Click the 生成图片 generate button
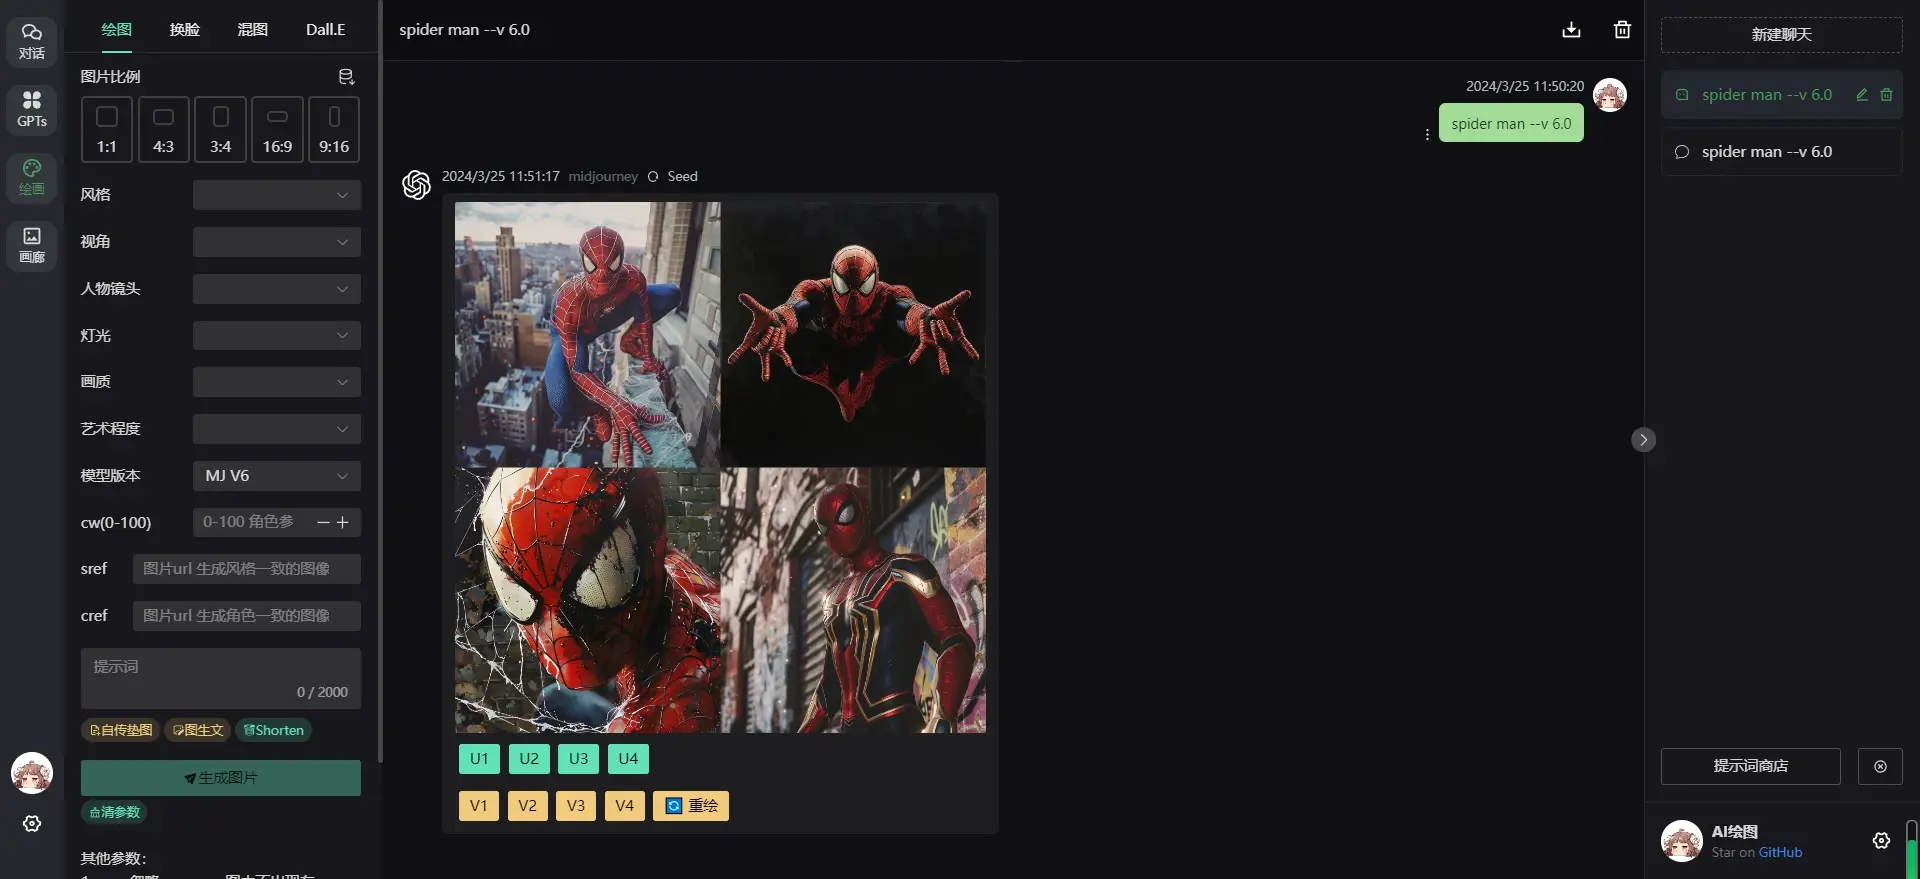 pos(221,778)
